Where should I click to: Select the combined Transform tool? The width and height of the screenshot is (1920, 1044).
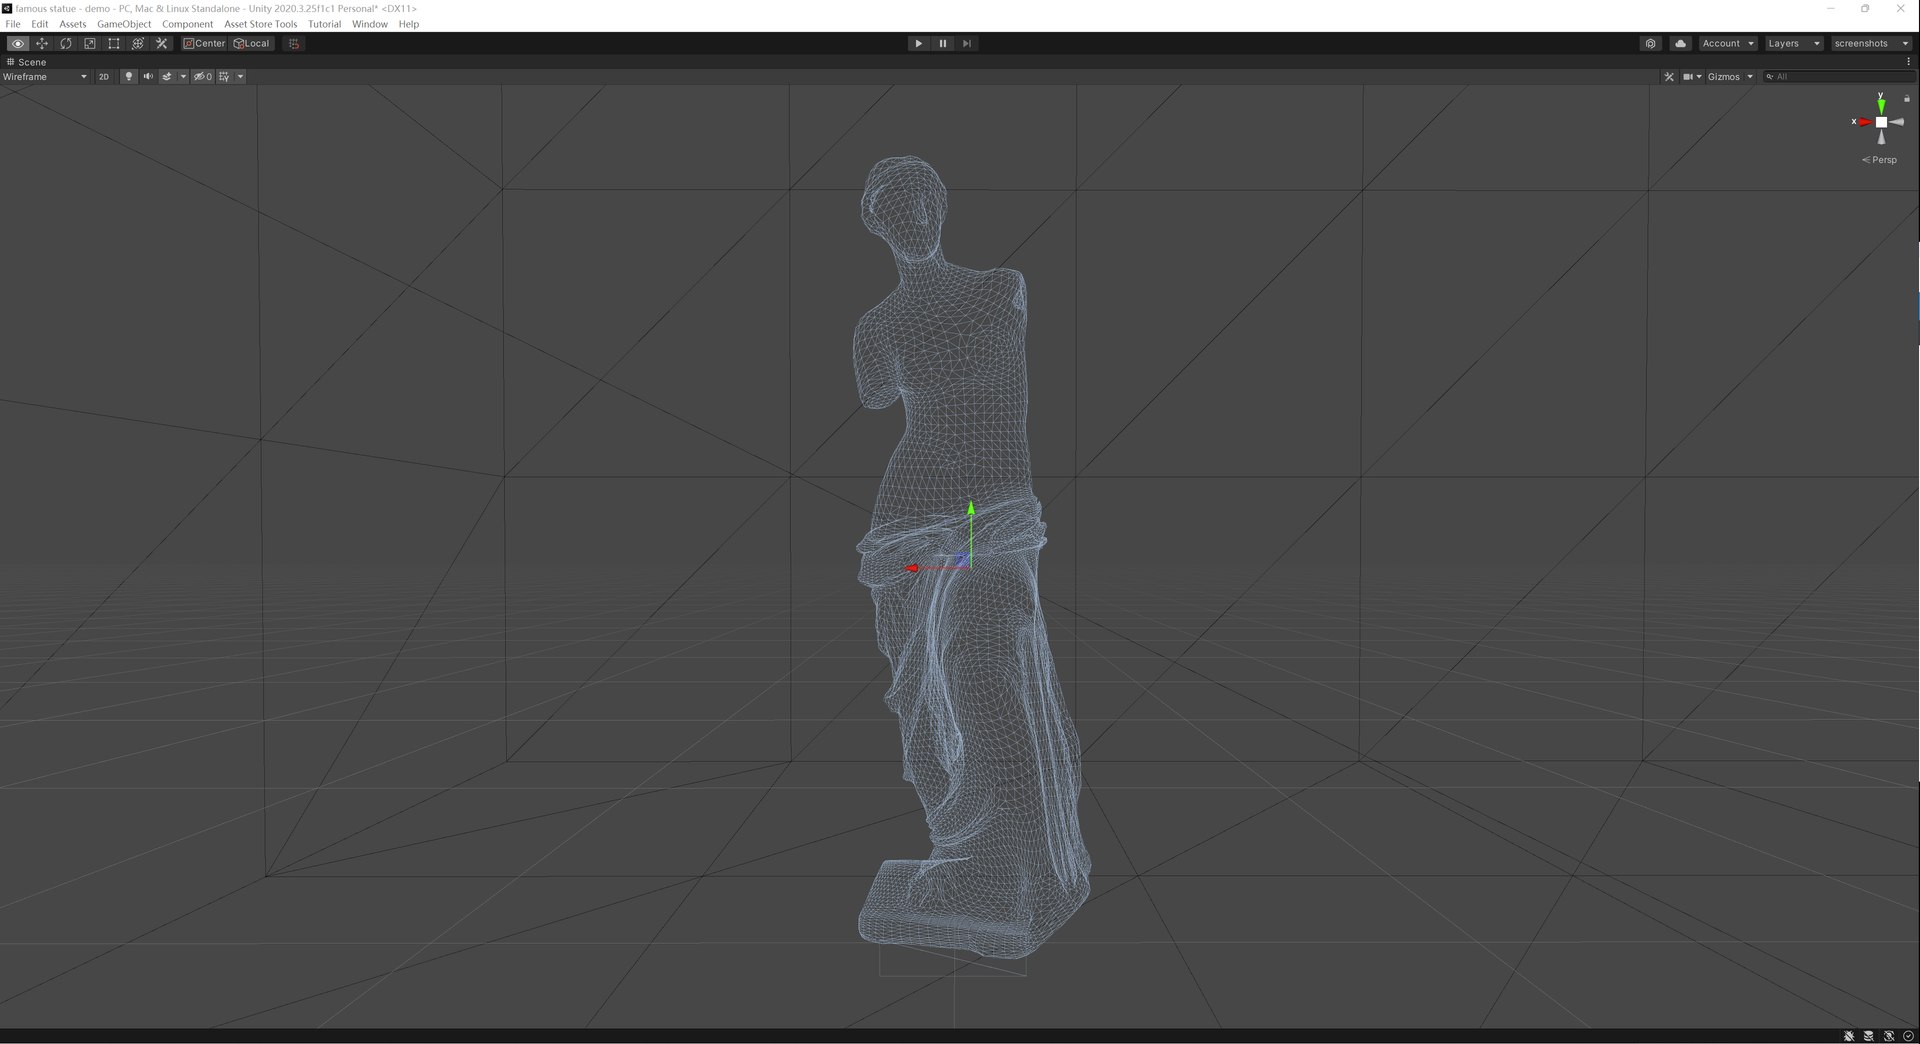click(138, 44)
